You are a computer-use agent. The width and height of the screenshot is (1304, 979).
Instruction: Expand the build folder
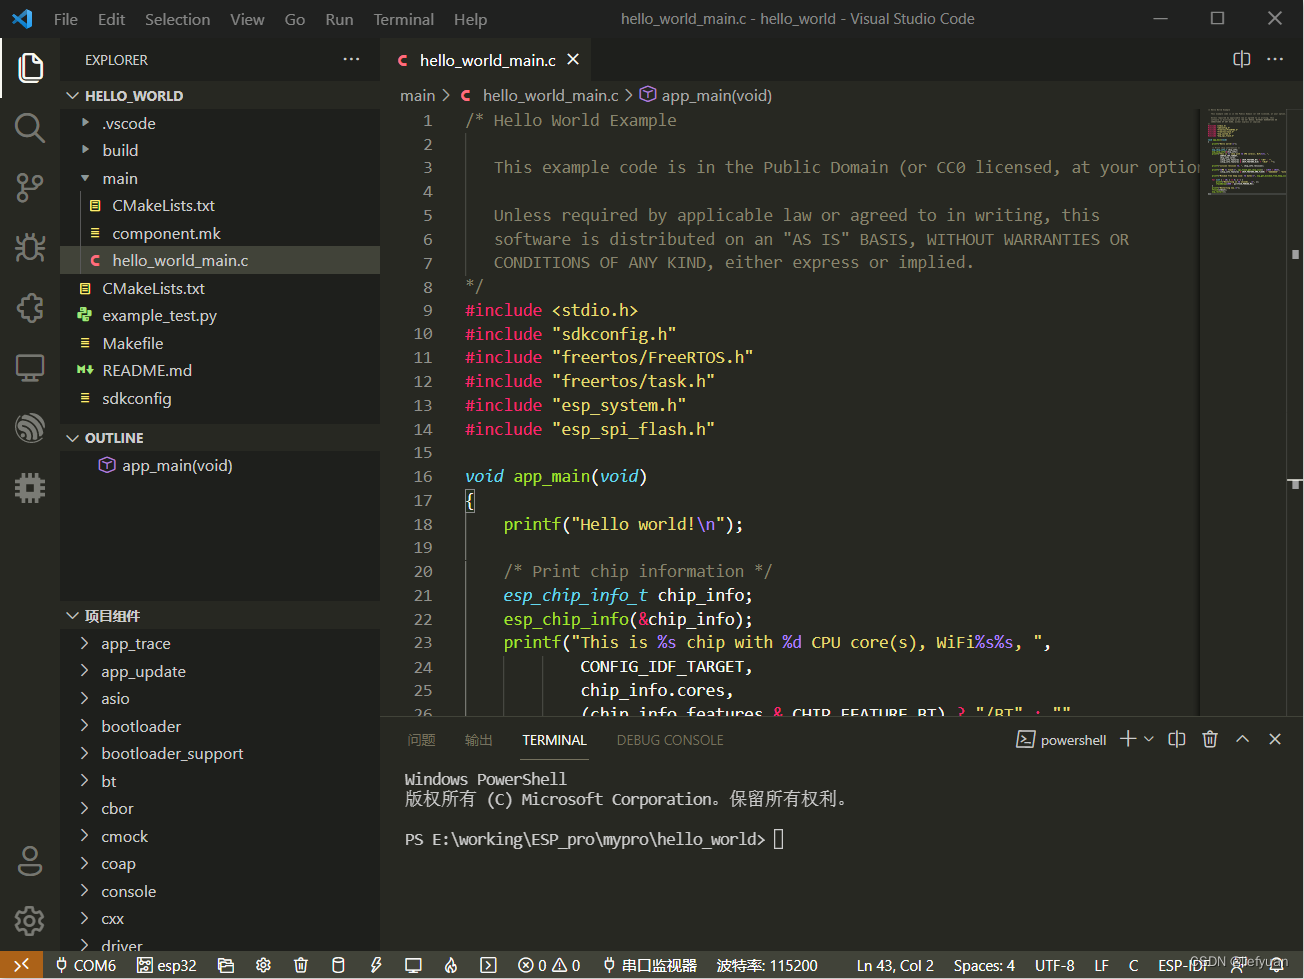pos(220,150)
